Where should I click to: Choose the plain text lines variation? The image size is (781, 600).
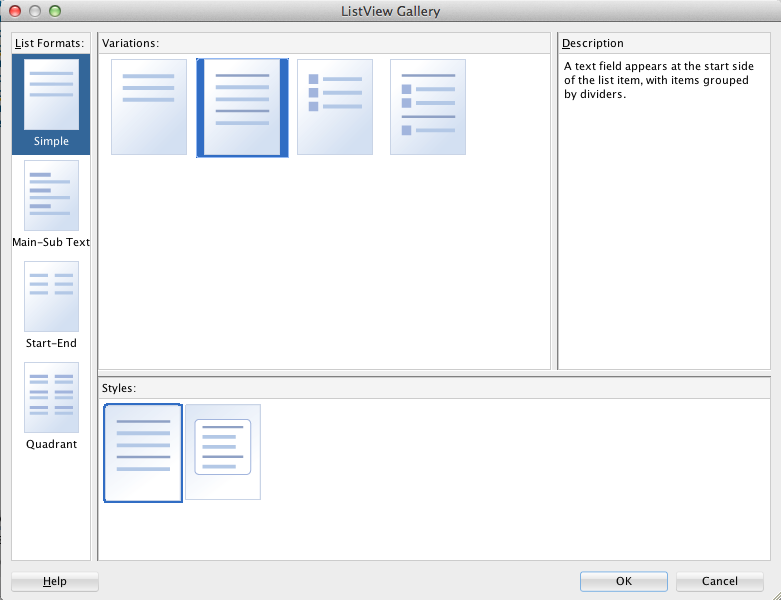[149, 107]
